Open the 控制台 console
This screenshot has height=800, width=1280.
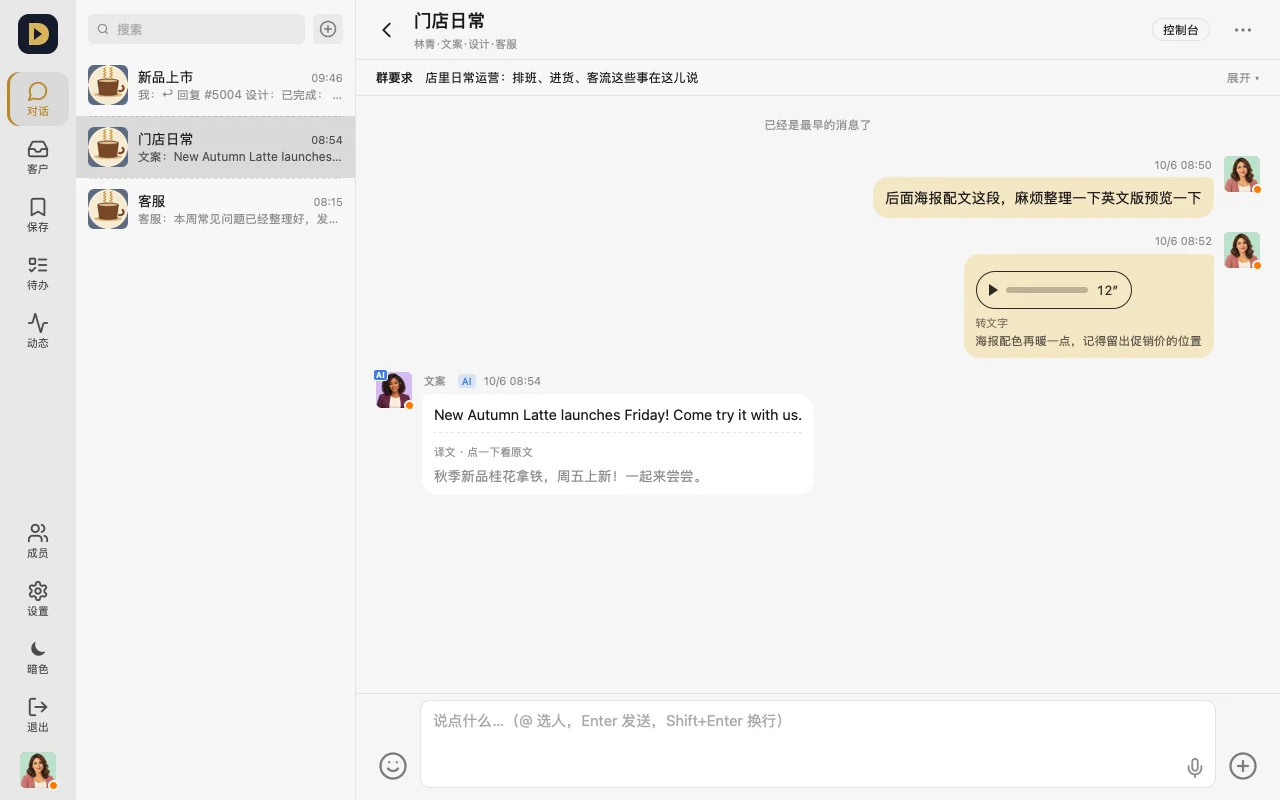point(1181,30)
